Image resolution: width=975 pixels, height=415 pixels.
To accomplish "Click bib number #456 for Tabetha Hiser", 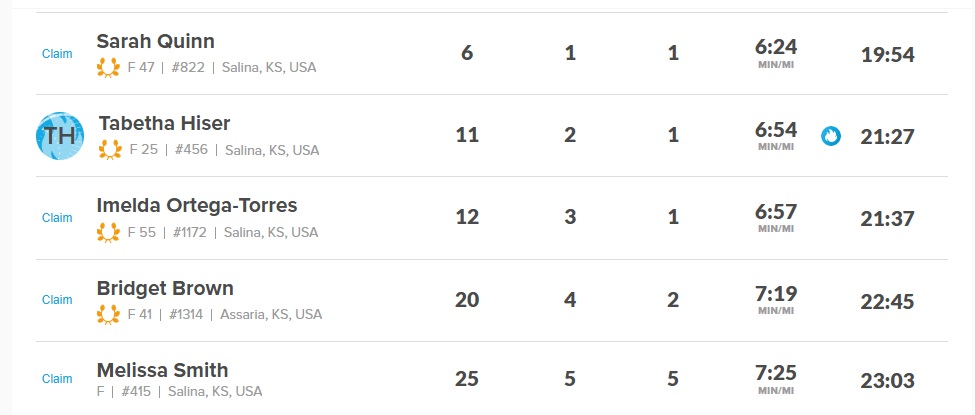I will 194,151.
